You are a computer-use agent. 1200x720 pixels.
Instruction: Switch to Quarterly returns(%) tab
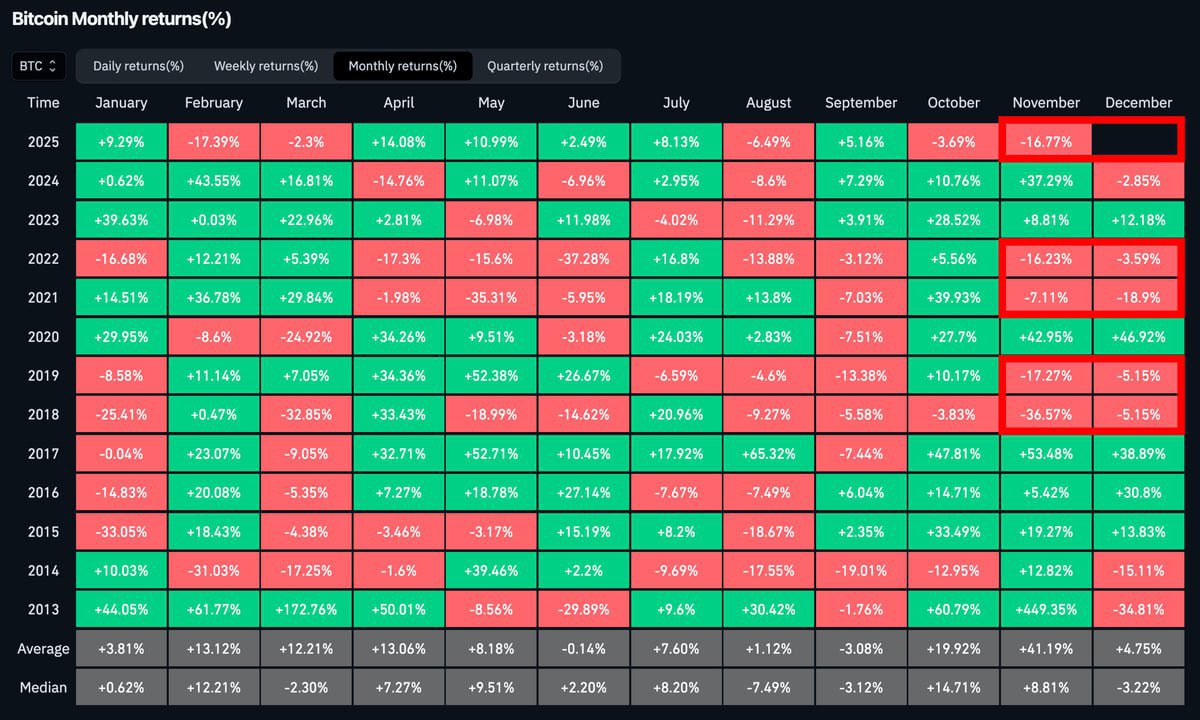545,66
